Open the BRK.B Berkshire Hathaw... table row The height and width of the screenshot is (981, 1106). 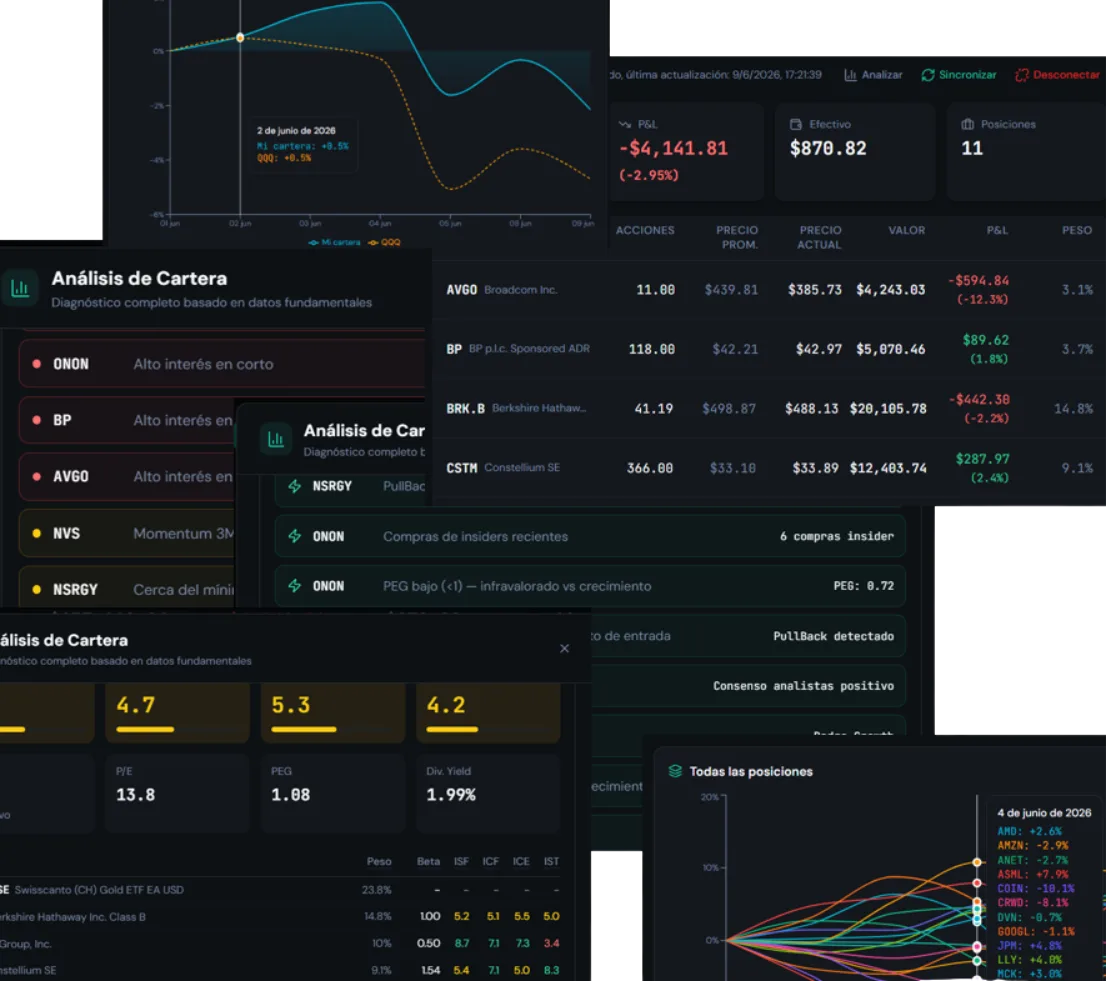769,408
